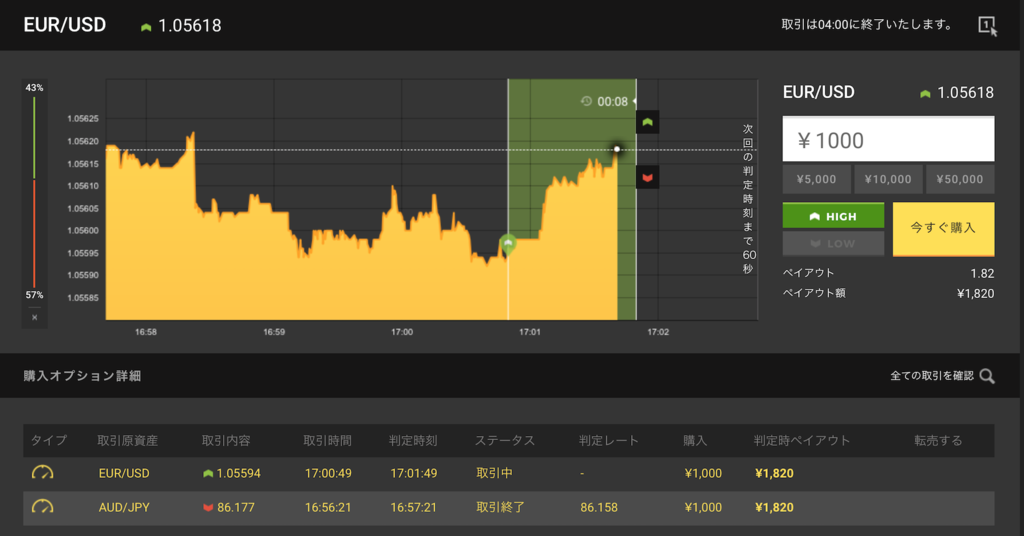Set amount with ¥10,000 preset

888,180
